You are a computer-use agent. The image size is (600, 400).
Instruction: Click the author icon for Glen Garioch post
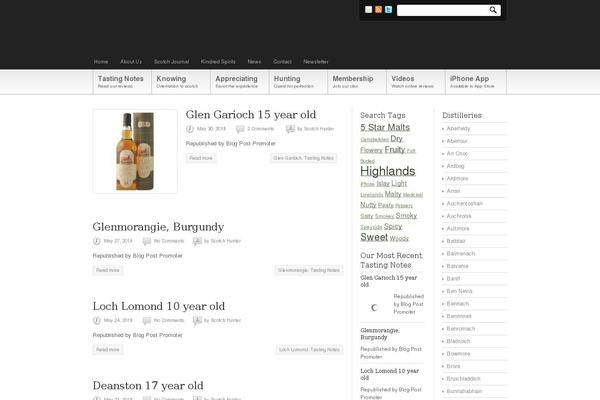(290, 129)
